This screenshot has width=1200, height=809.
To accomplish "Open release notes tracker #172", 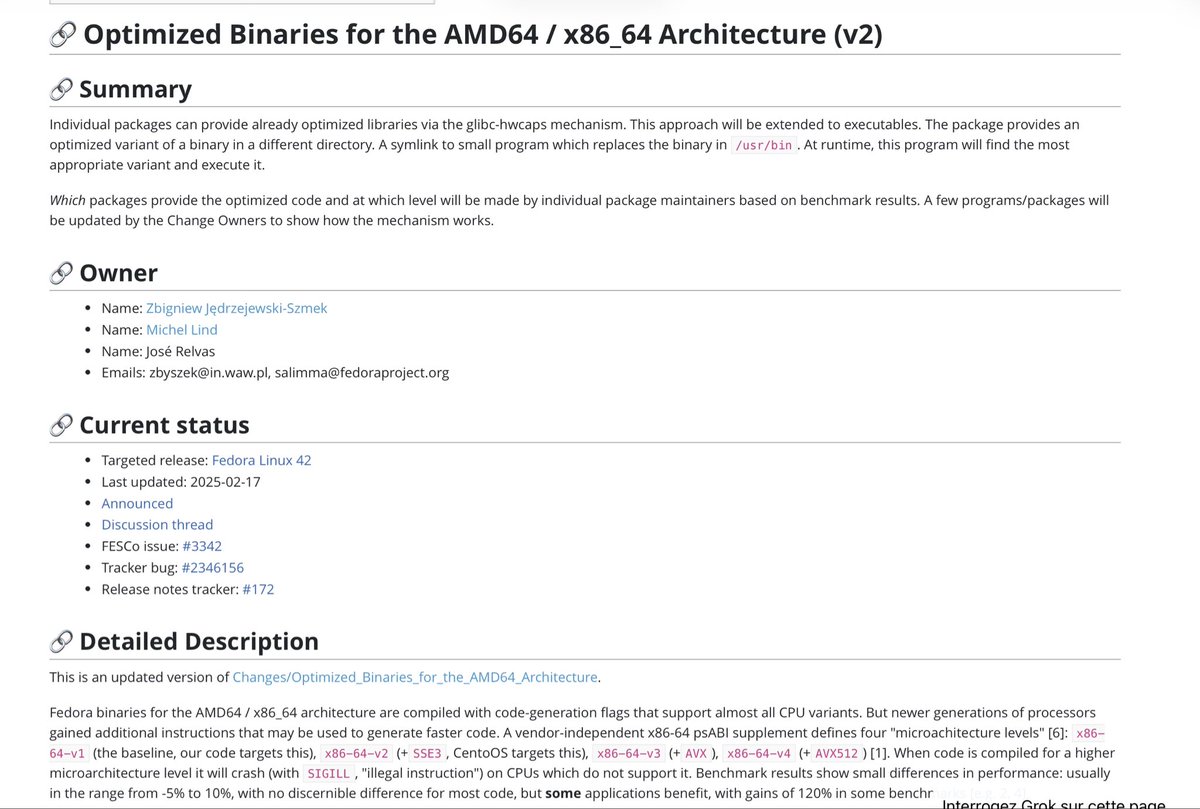I will coord(258,589).
